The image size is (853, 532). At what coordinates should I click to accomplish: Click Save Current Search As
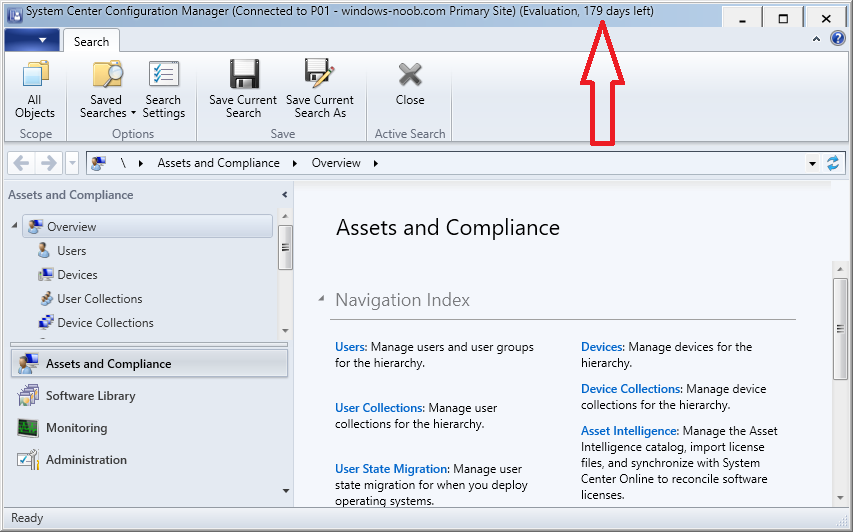point(320,90)
